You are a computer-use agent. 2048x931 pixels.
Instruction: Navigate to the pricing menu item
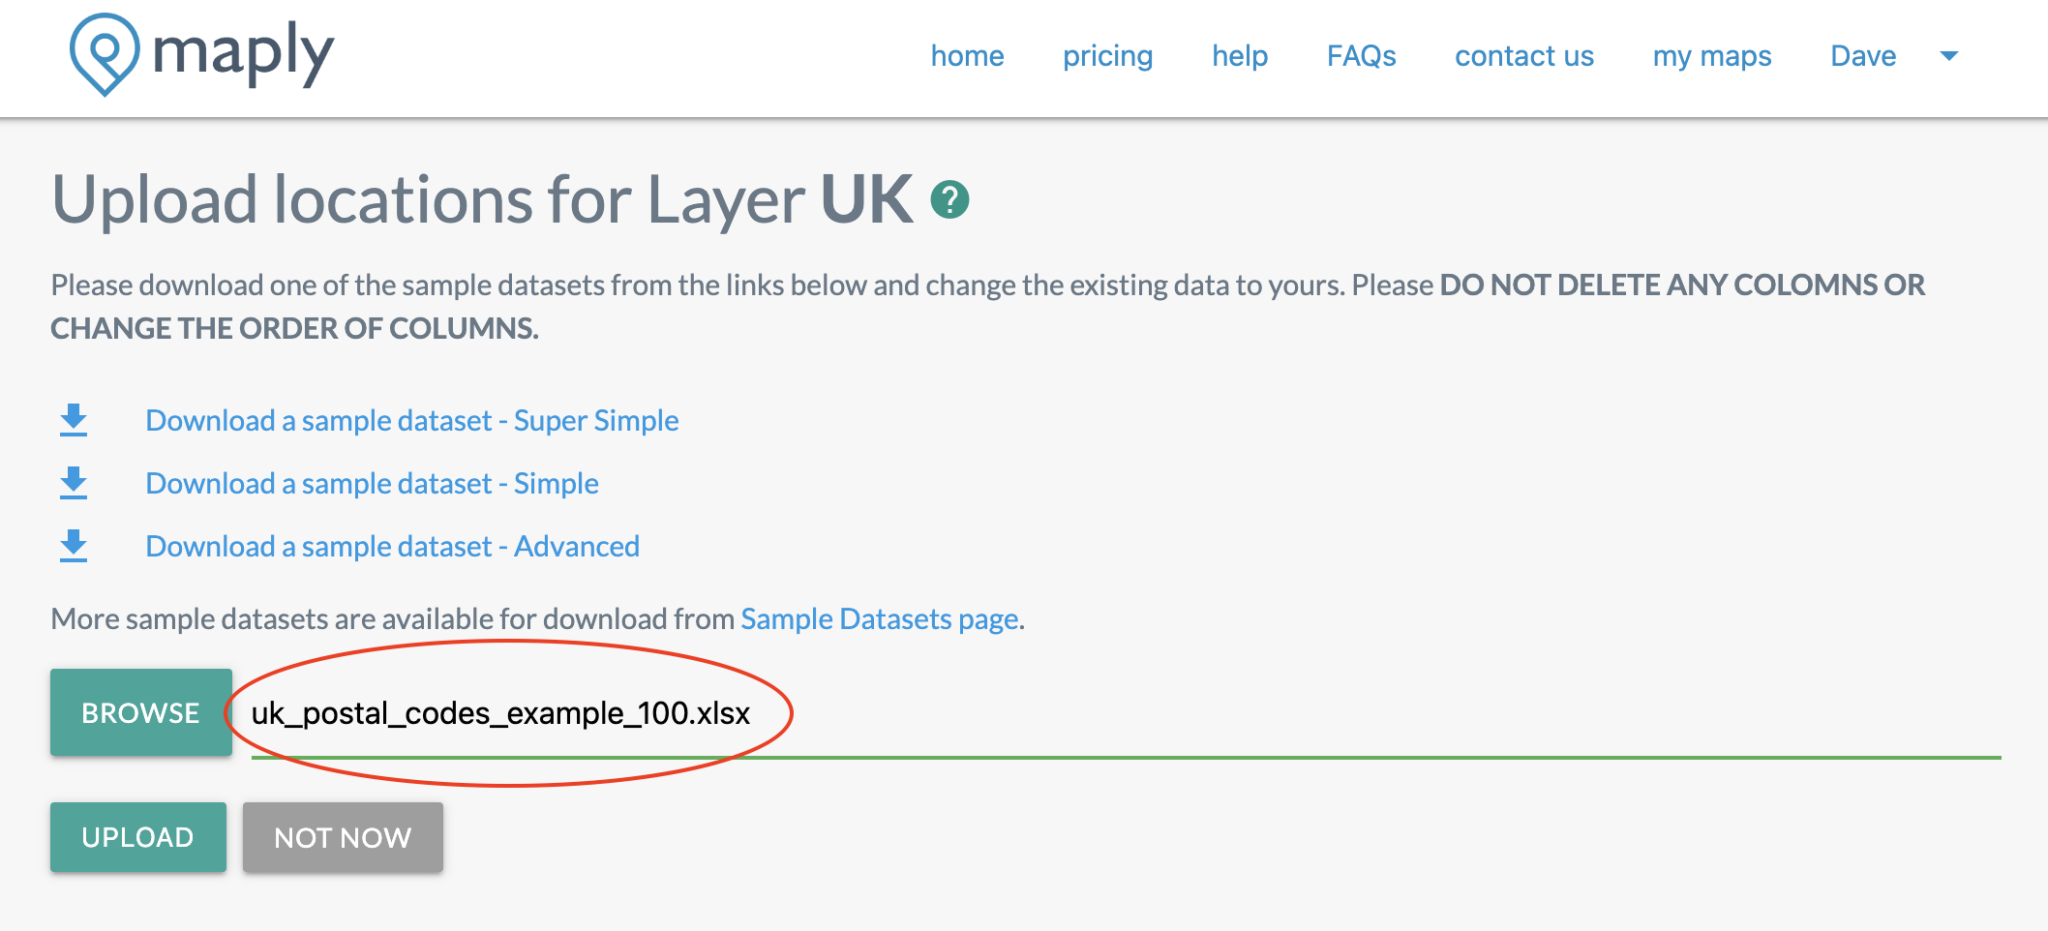click(1108, 56)
